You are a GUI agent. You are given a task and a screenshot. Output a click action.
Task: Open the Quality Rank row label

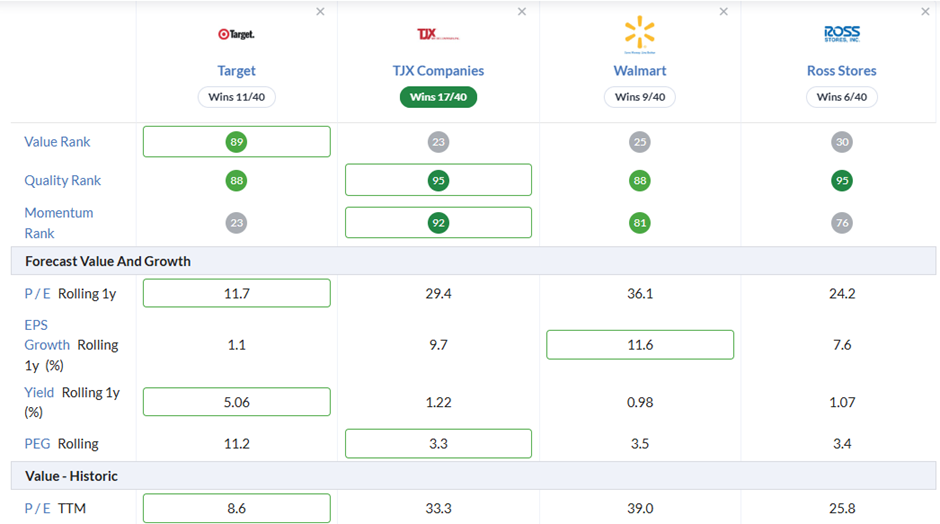[x=62, y=180]
